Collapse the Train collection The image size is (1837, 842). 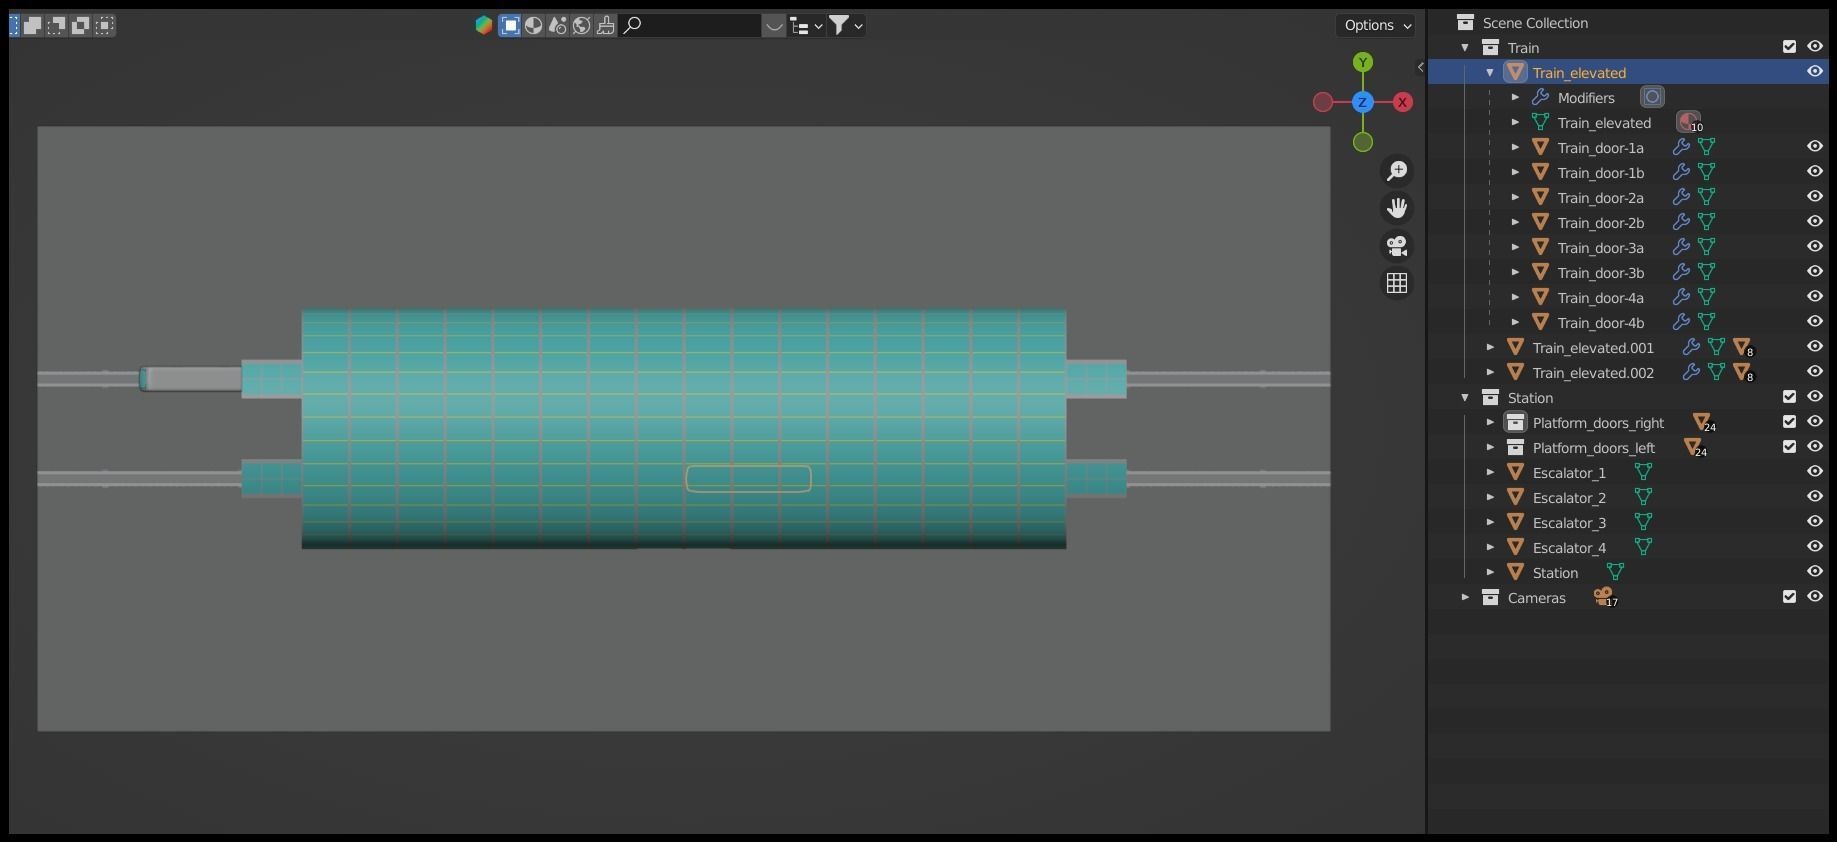[1465, 47]
